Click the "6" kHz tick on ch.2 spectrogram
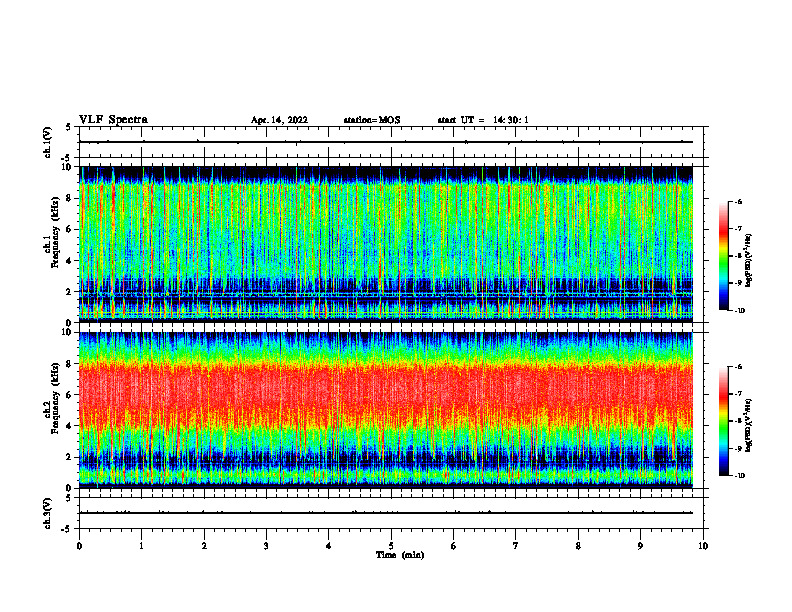 pyautogui.click(x=70, y=395)
